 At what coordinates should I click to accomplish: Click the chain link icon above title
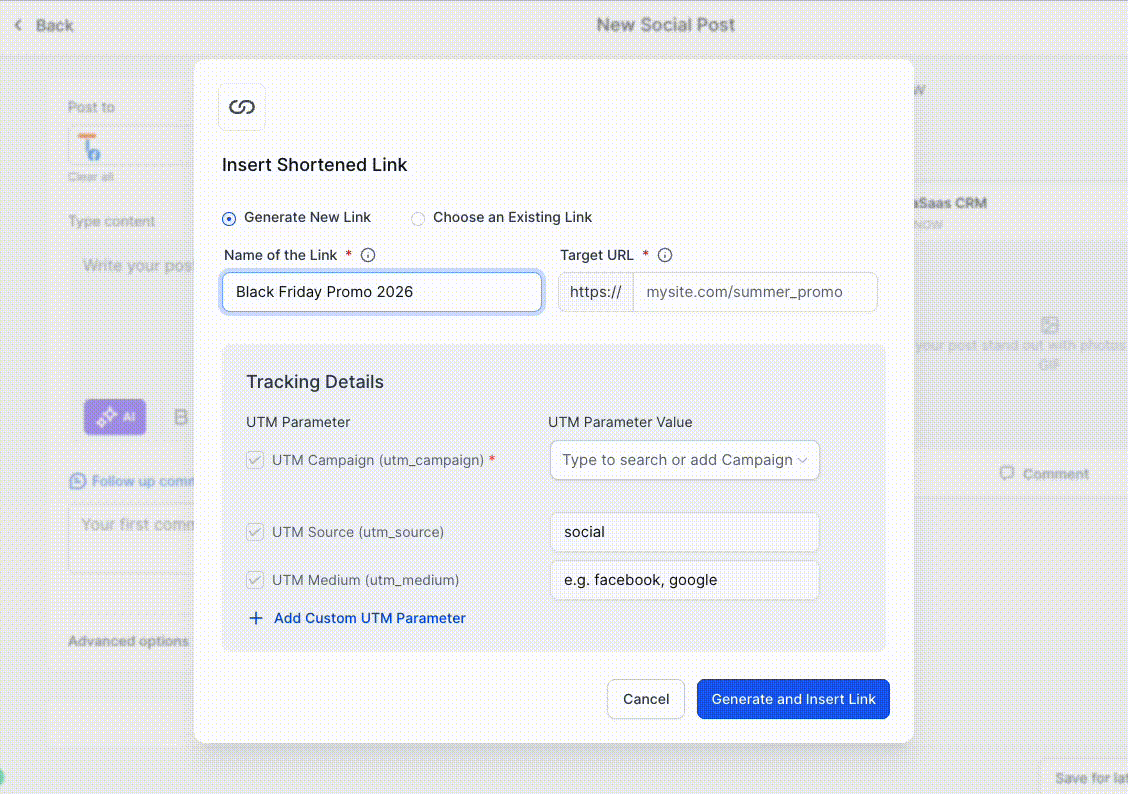coord(242,107)
